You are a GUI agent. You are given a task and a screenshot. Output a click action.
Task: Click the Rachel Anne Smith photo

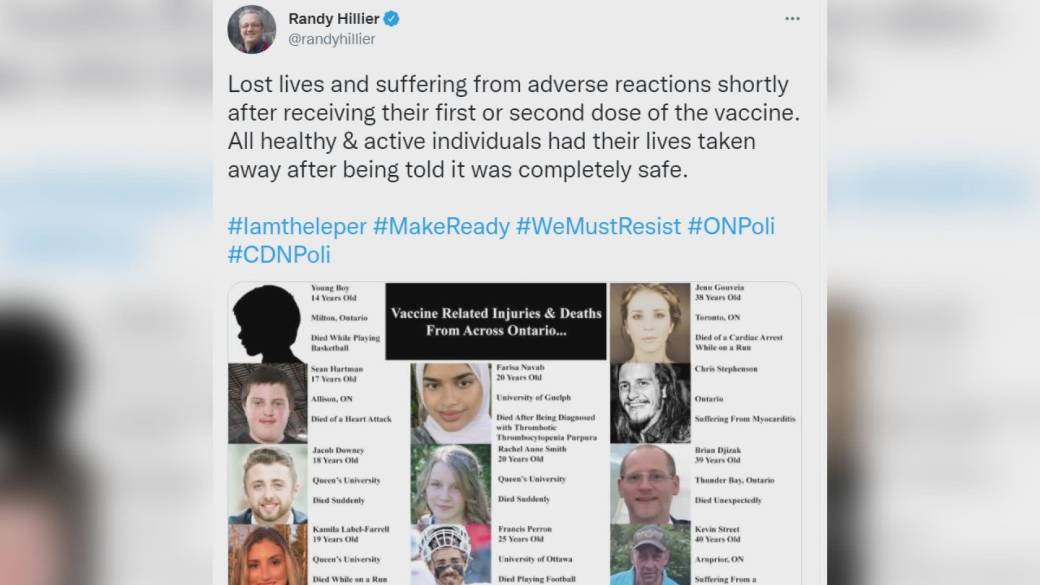(451, 484)
